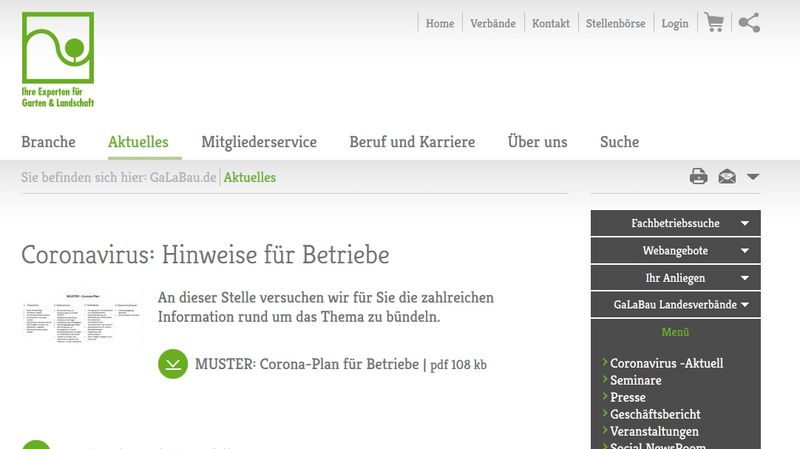Open the Mitgliederservice menu
Screen dimensions: 800x449
[x=258, y=142]
